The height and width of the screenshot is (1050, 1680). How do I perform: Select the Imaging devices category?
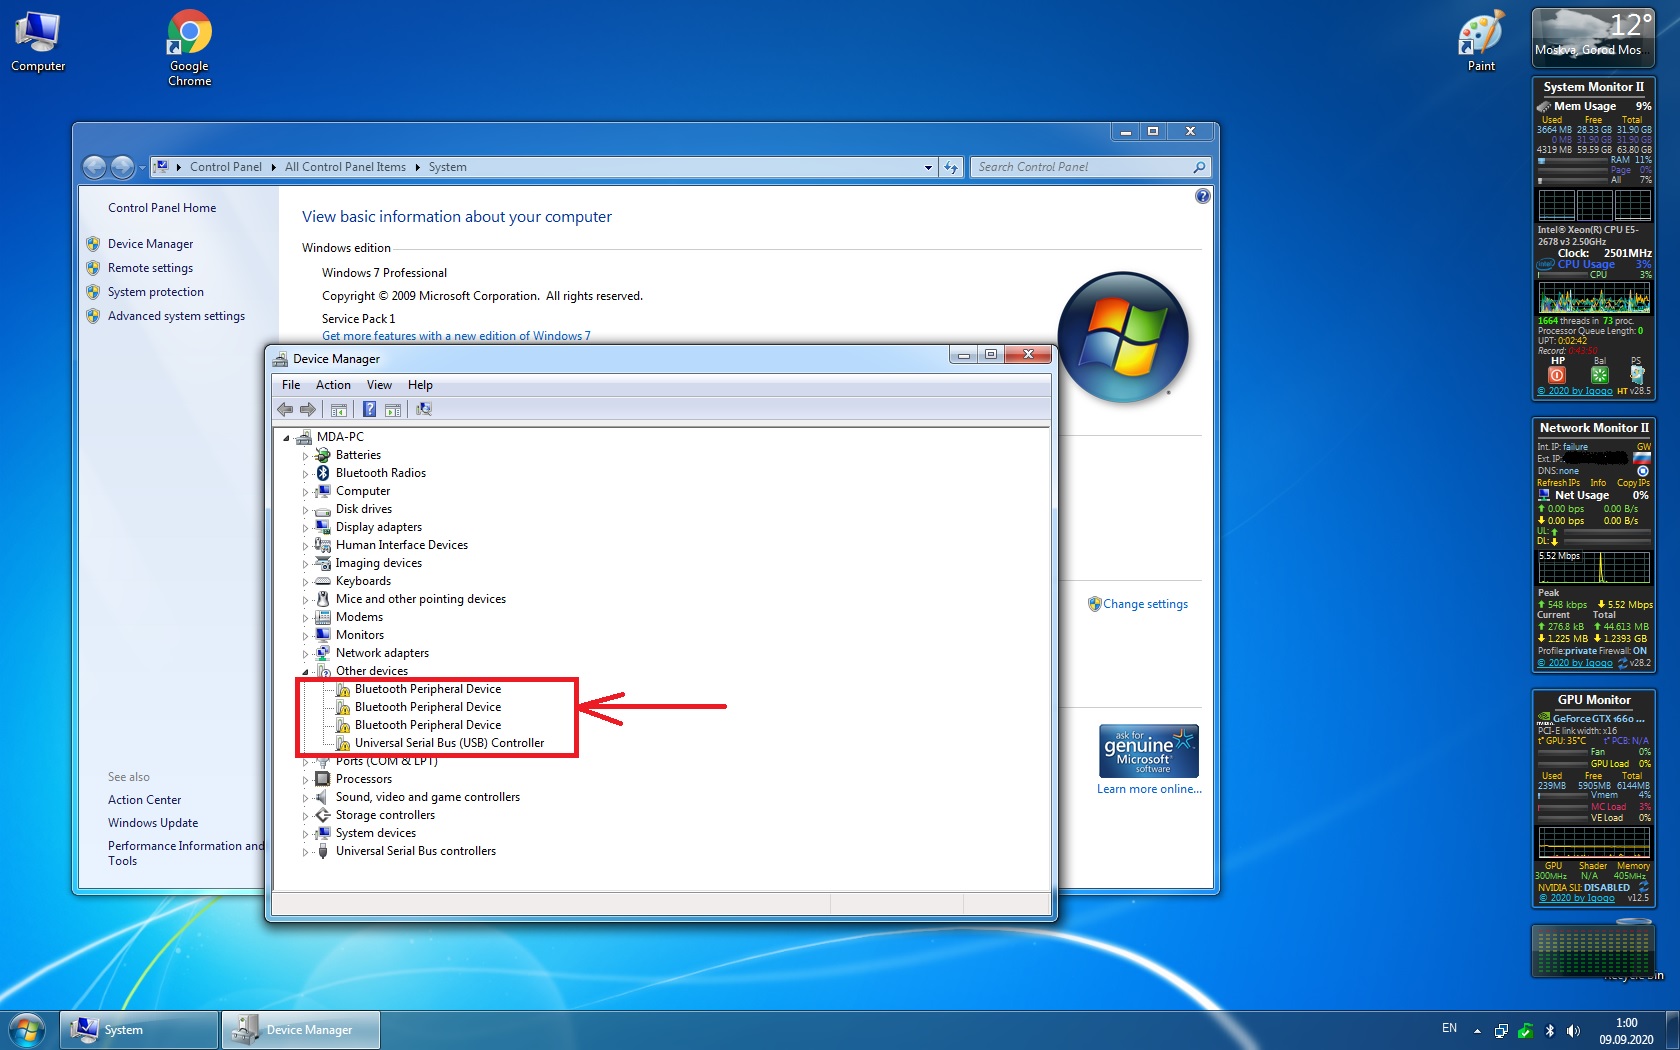(x=379, y=563)
